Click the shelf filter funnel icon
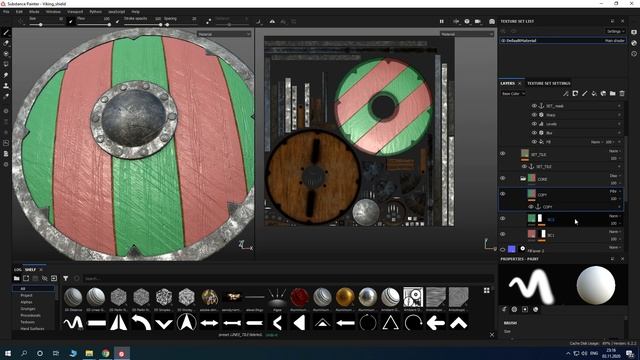This screenshot has width=640, height=360. (x=66, y=278)
